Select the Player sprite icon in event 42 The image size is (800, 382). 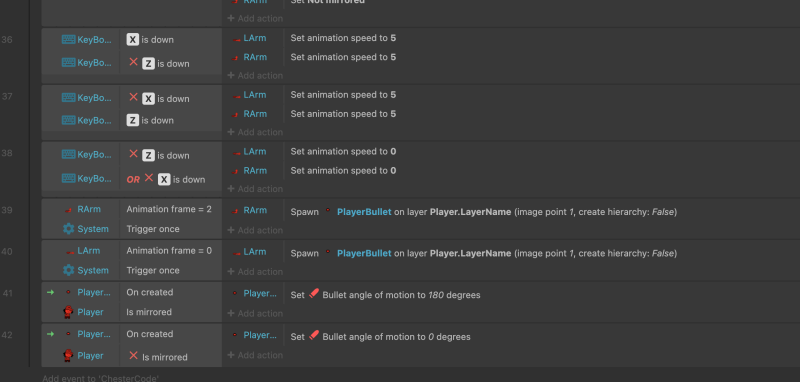click(x=68, y=355)
